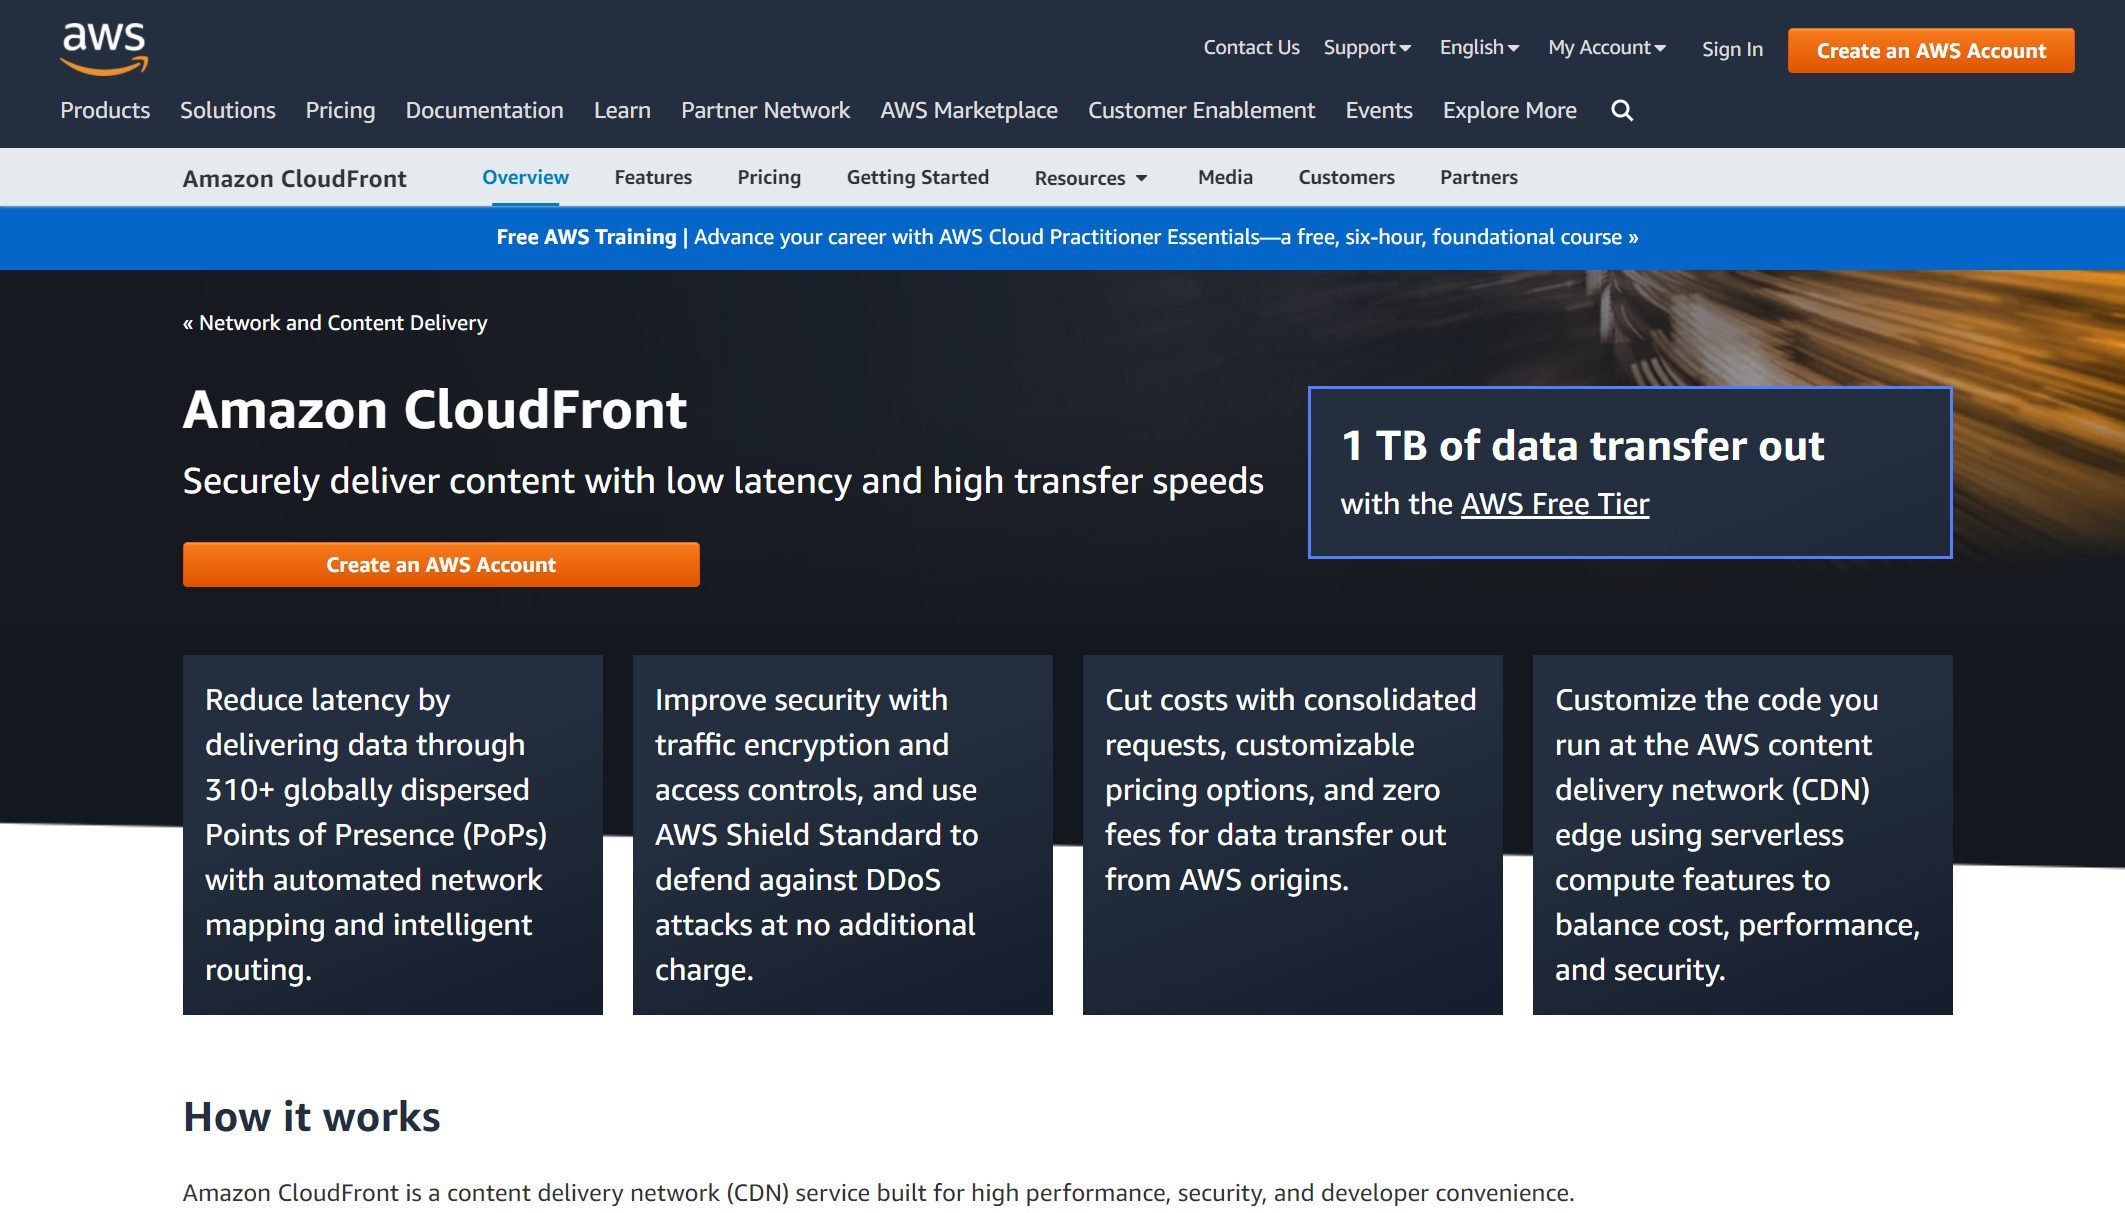Screen dimensions: 2125x1213
Task: Click the 1 TB of data transfer out box
Action: tap(1630, 473)
